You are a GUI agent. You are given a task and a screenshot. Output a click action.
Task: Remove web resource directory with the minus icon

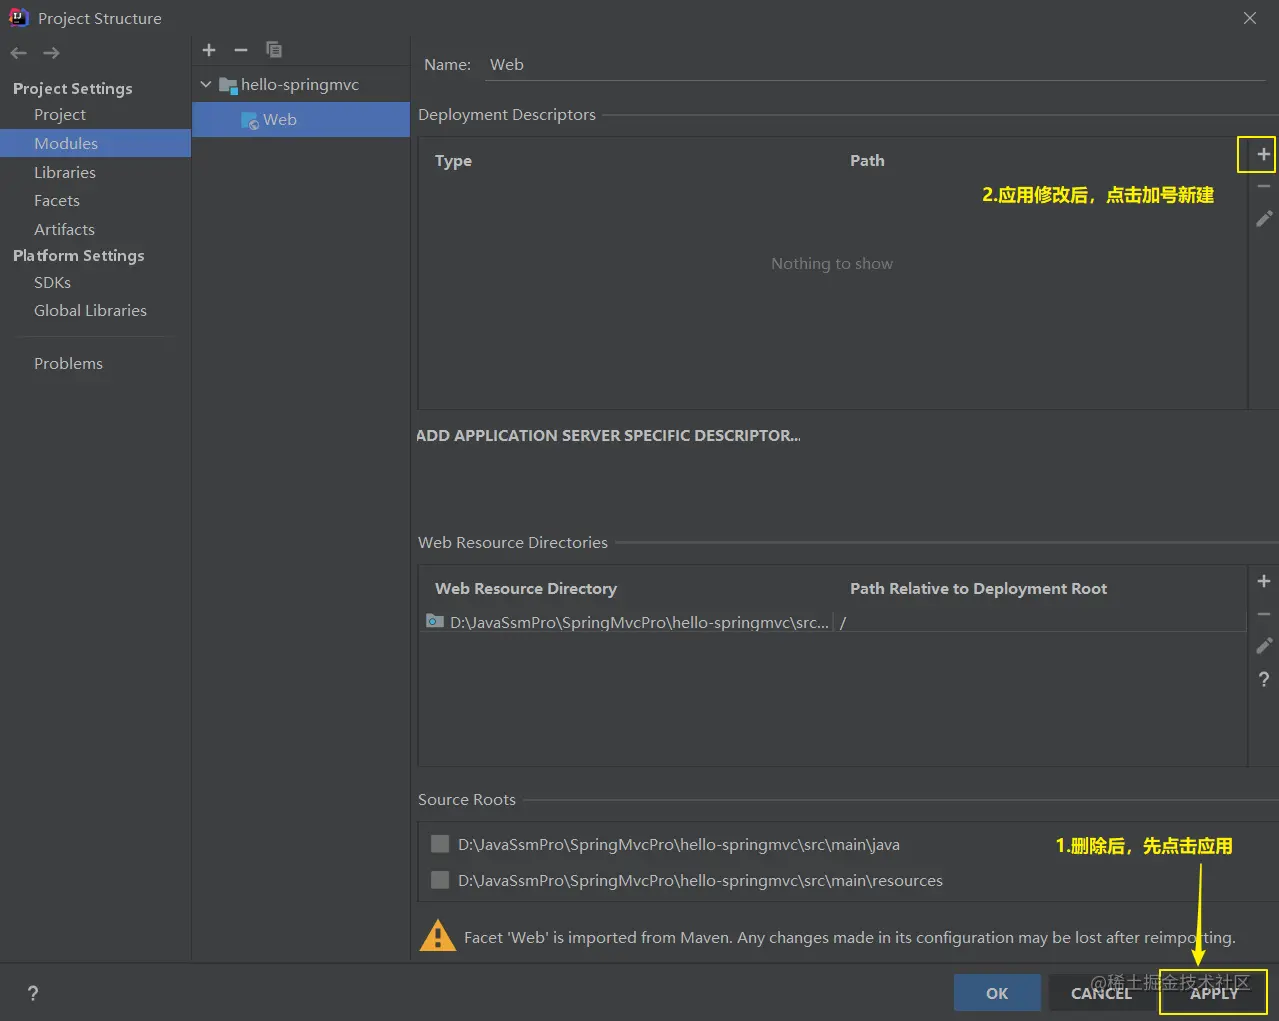point(1264,614)
